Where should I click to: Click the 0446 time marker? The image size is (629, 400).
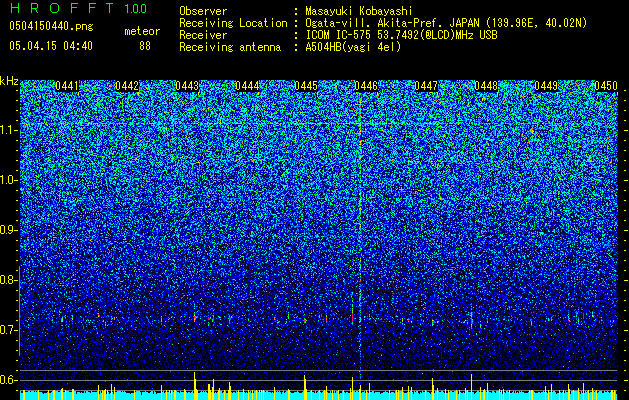(x=366, y=86)
